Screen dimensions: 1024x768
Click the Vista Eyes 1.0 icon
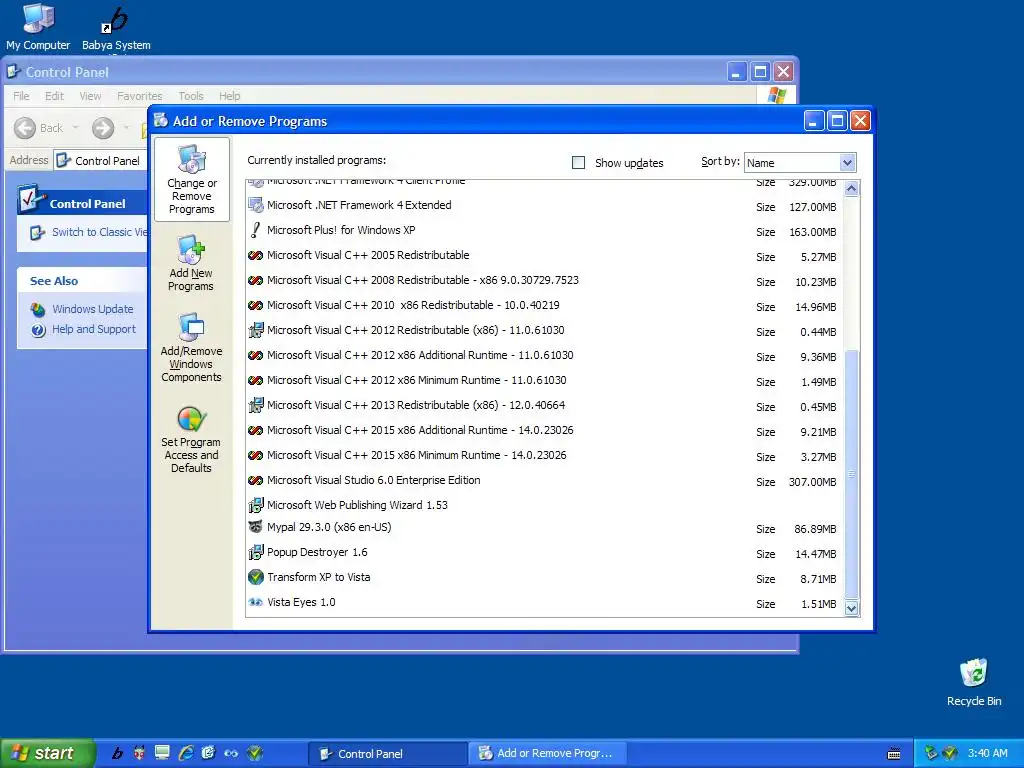coord(255,602)
